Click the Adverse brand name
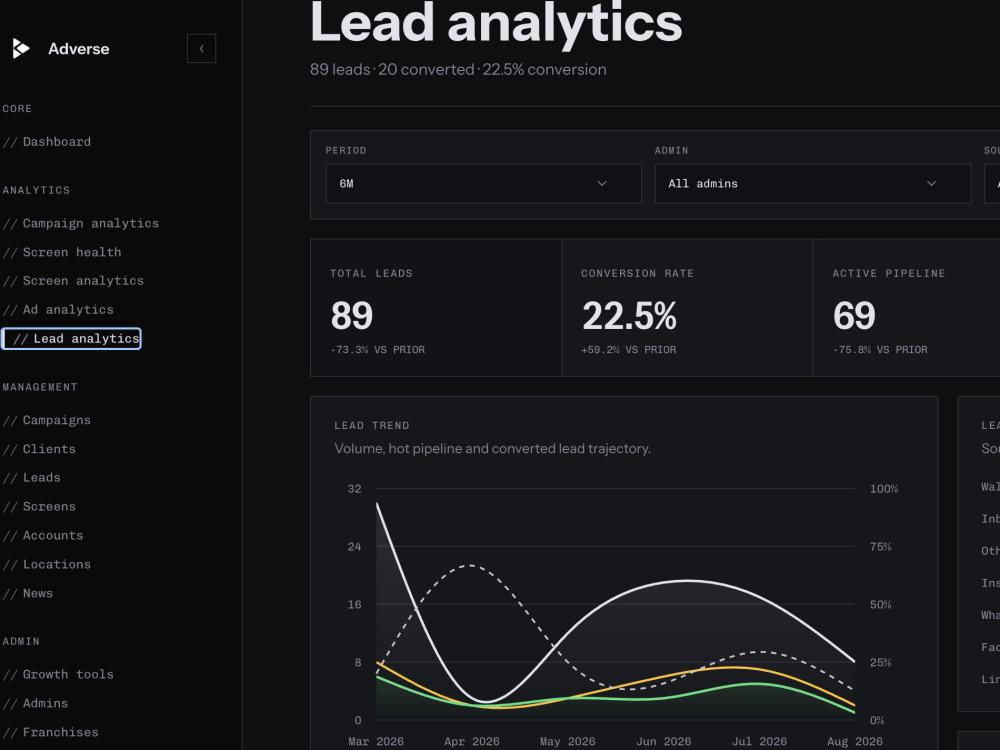 point(79,48)
